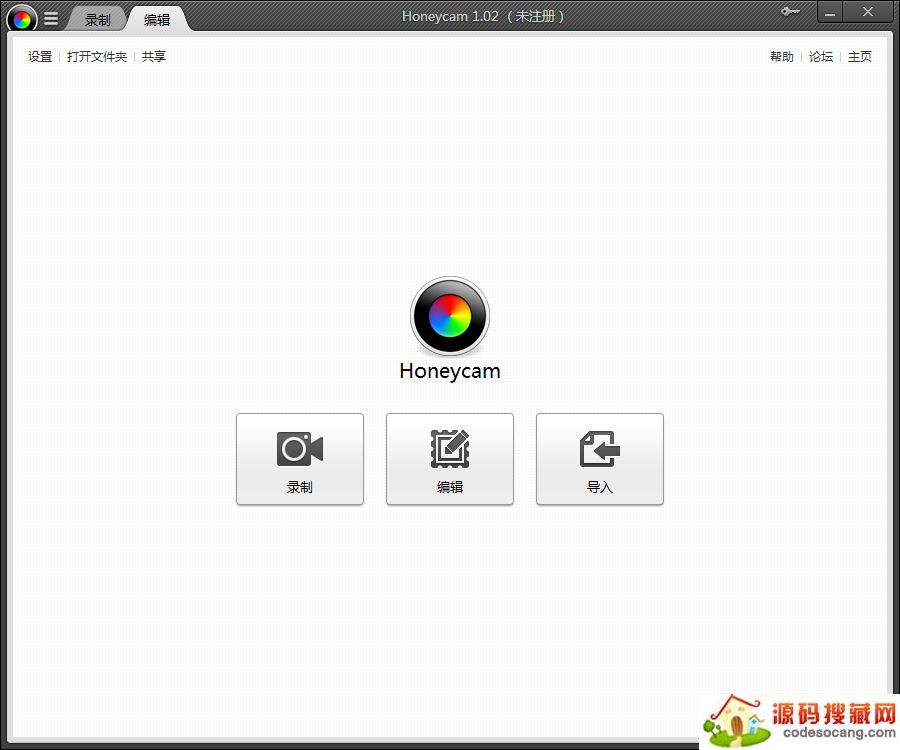Open the 帮助 link

(x=782, y=56)
